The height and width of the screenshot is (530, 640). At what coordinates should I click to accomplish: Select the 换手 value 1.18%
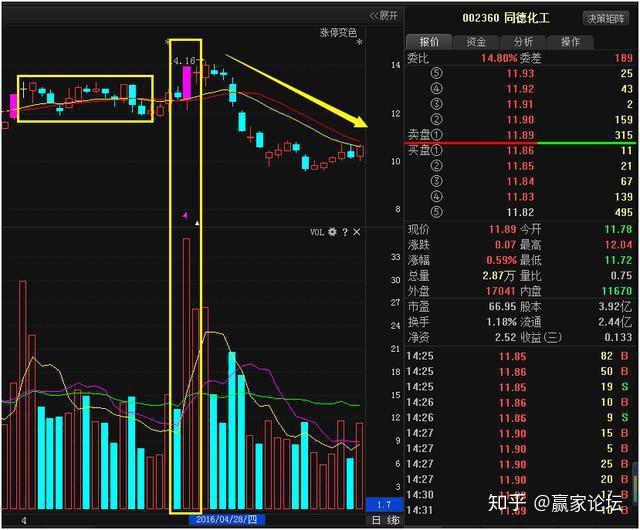pos(501,322)
